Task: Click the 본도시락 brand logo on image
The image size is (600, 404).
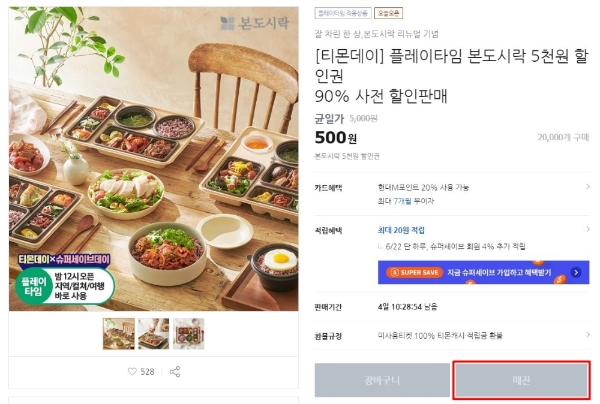Action: [x=254, y=22]
